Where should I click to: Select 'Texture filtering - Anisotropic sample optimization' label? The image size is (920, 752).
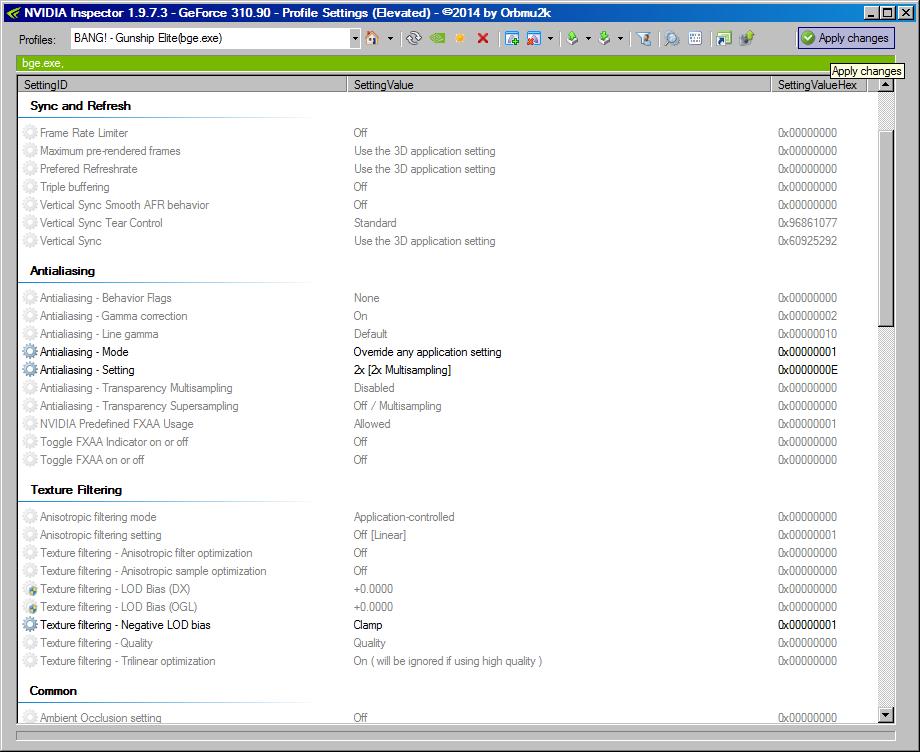[153, 571]
